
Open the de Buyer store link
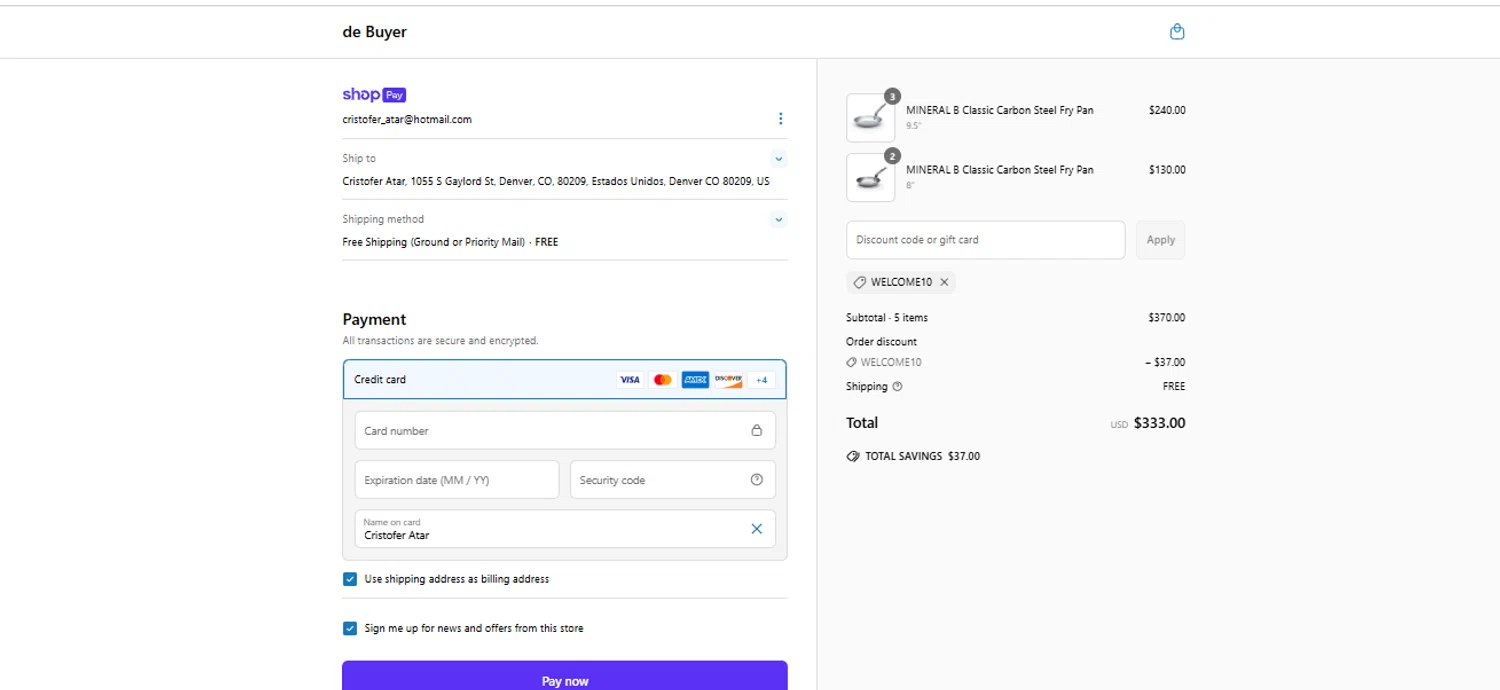tap(375, 32)
